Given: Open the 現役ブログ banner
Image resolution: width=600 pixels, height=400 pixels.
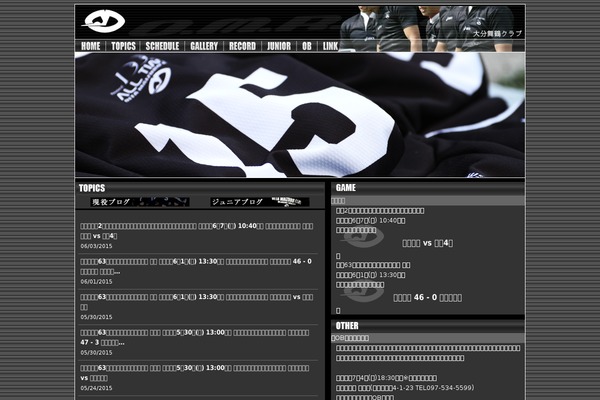Looking at the screenshot, I should coord(140,202).
